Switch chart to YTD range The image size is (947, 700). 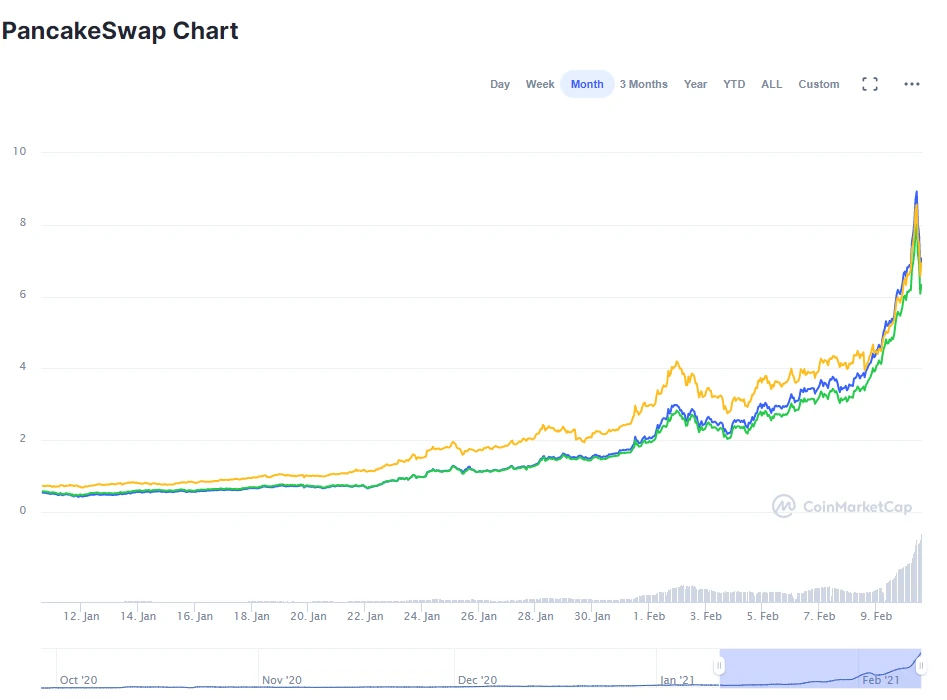[734, 84]
